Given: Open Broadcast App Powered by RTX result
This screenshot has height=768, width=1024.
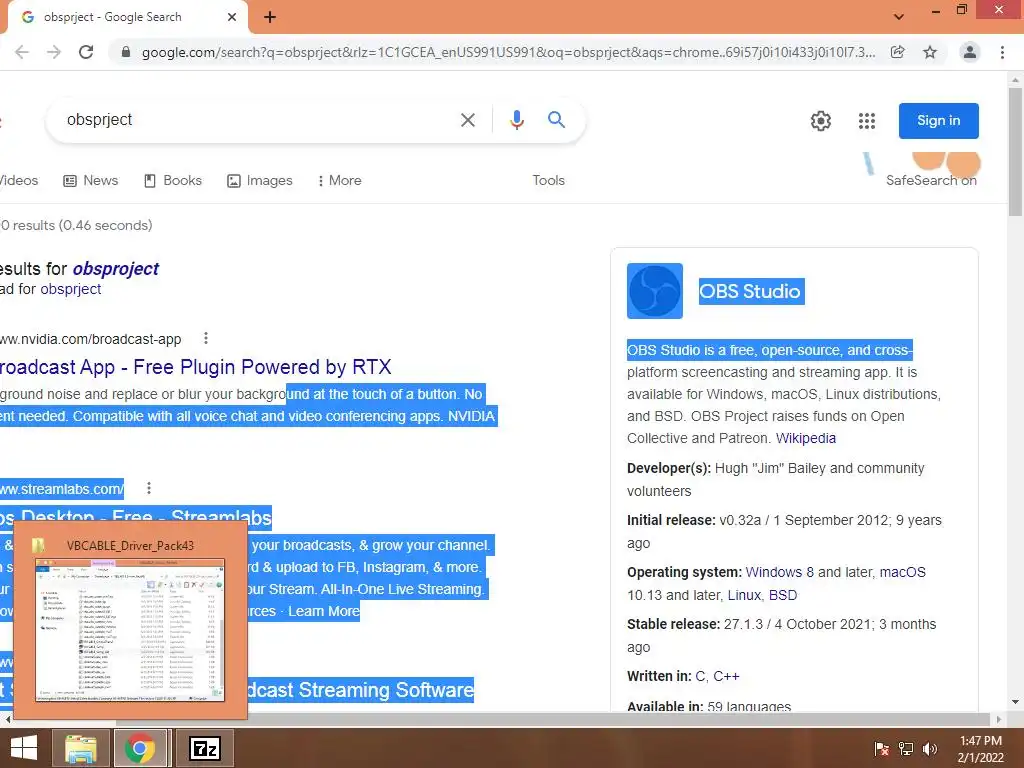Looking at the screenshot, I should click(x=195, y=367).
